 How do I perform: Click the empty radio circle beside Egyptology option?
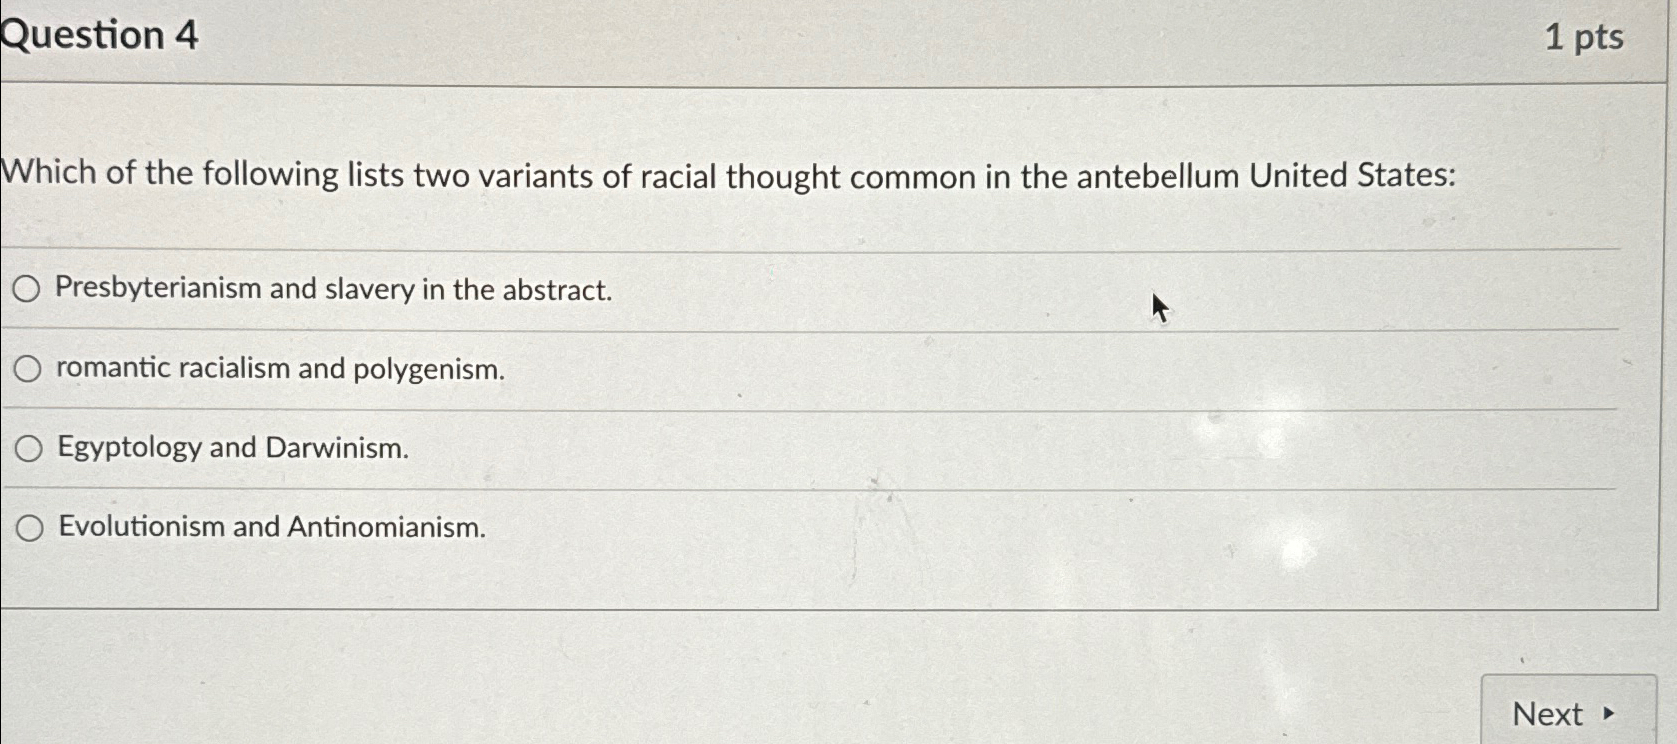coord(27,449)
